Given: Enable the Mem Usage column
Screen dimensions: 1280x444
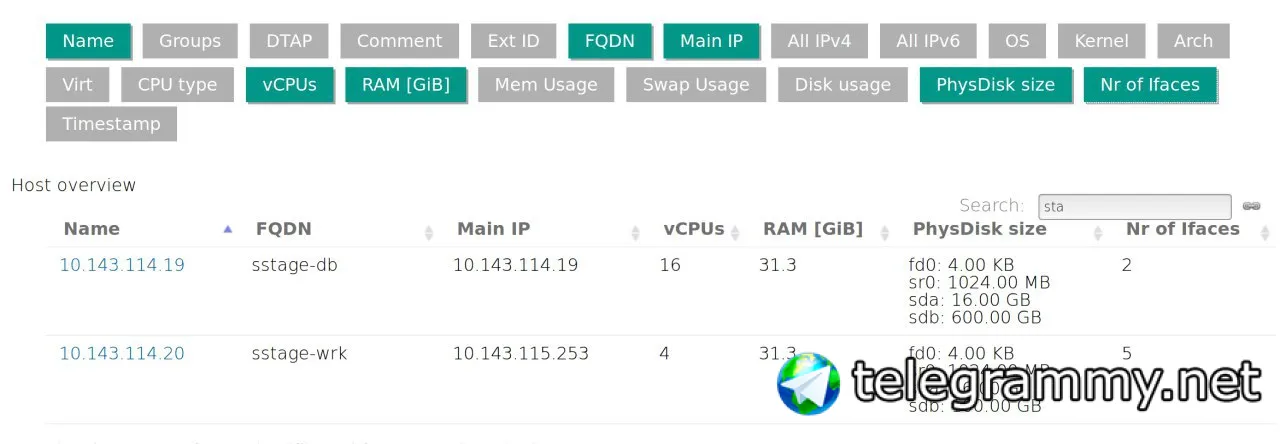Looking at the screenshot, I should tap(546, 85).
